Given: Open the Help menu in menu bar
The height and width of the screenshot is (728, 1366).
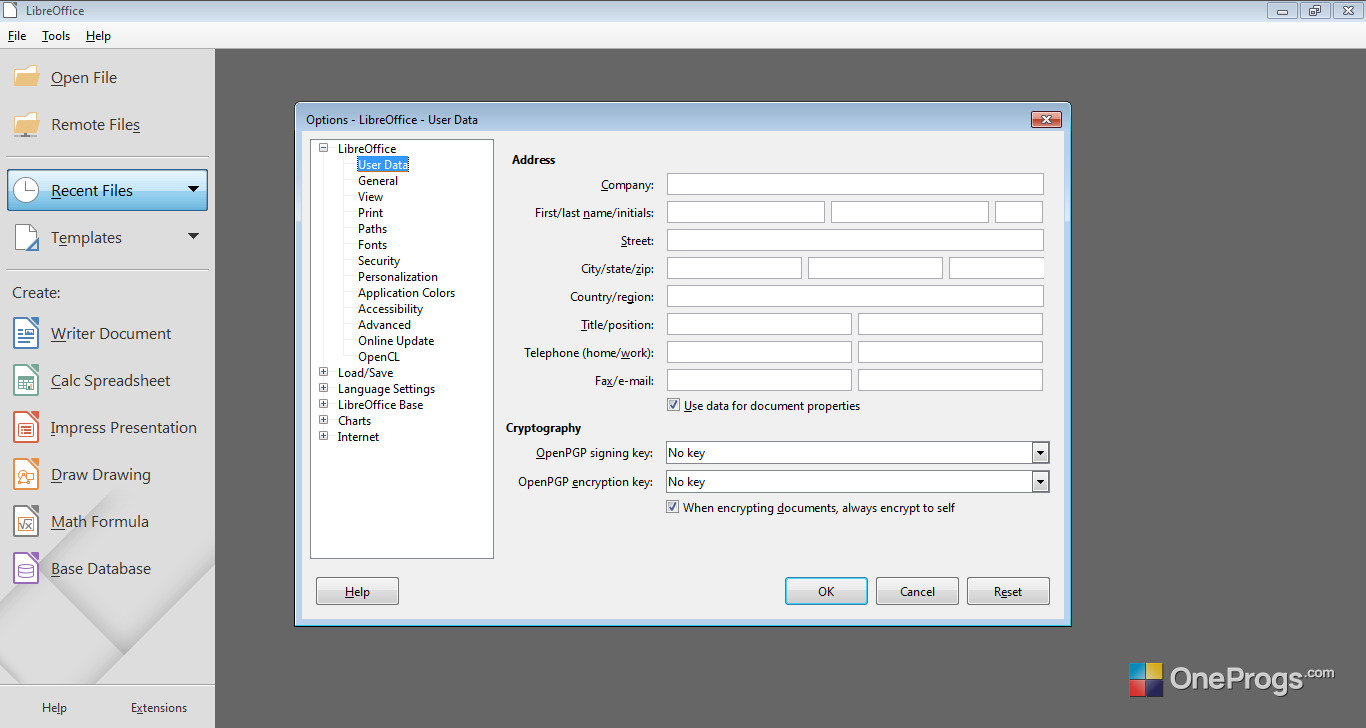Looking at the screenshot, I should tap(98, 35).
